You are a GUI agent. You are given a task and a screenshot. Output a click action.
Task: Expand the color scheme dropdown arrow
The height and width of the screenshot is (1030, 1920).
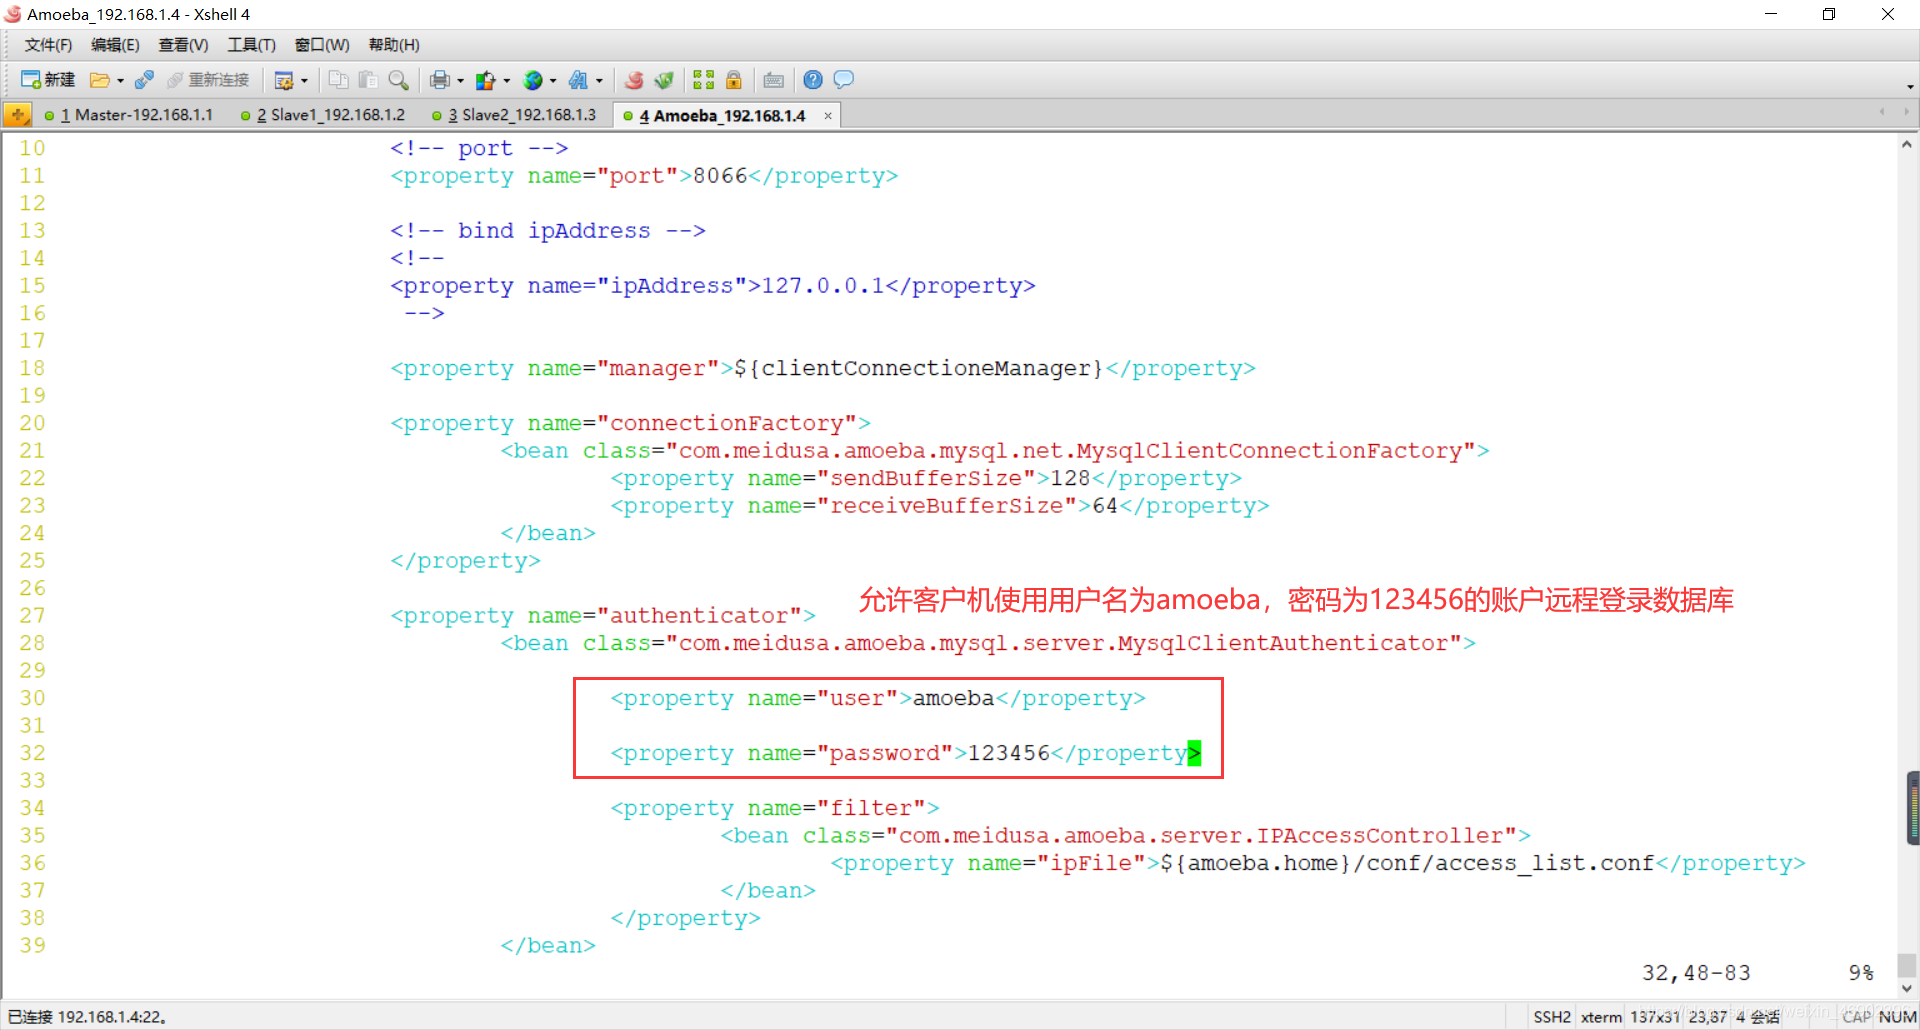[x=506, y=81]
